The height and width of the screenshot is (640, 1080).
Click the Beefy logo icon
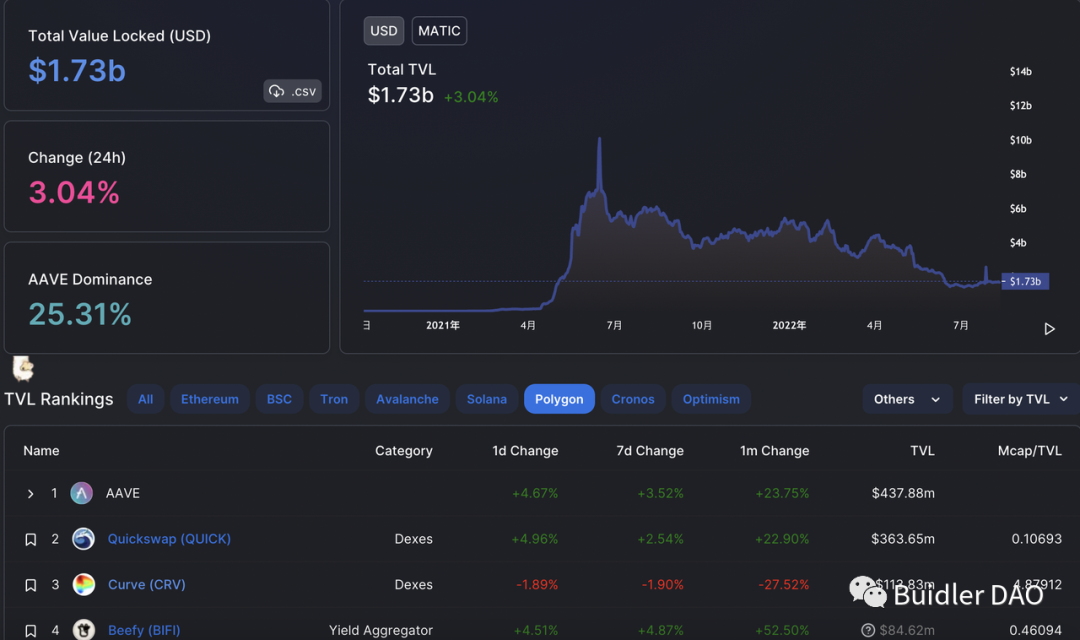pos(83,629)
